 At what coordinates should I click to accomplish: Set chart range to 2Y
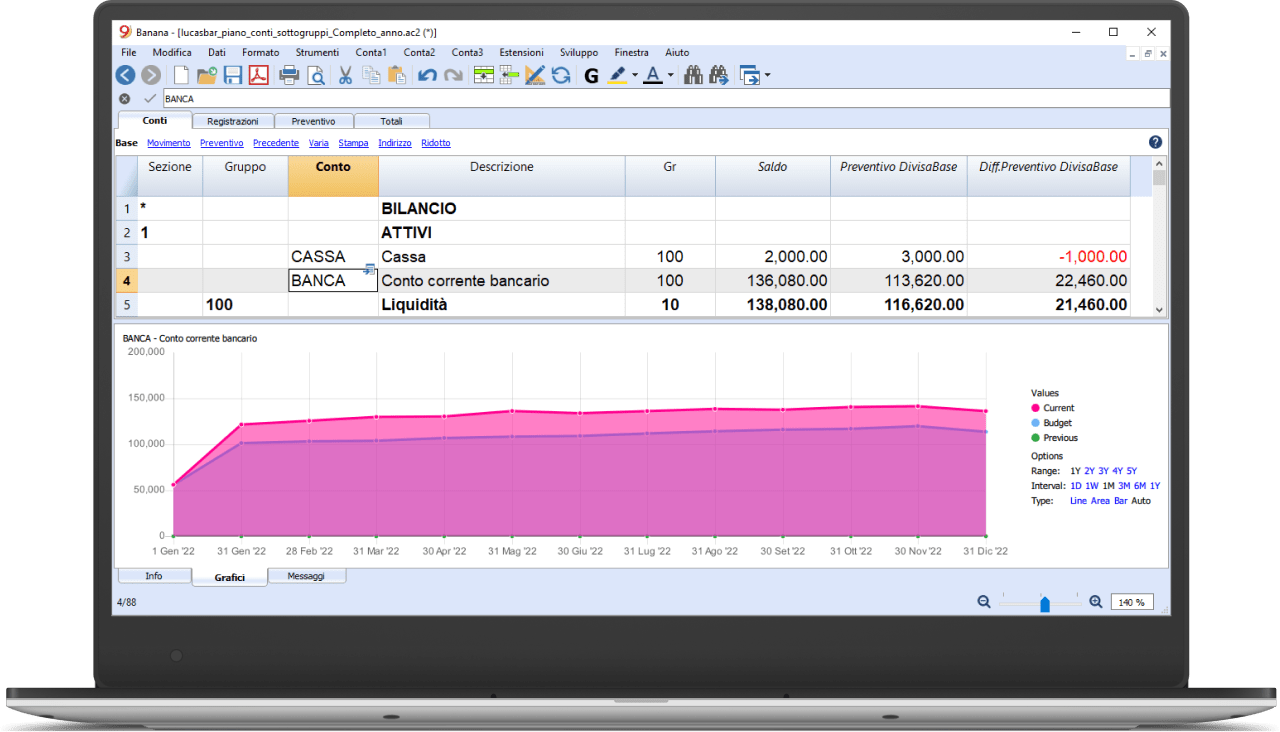(1090, 471)
